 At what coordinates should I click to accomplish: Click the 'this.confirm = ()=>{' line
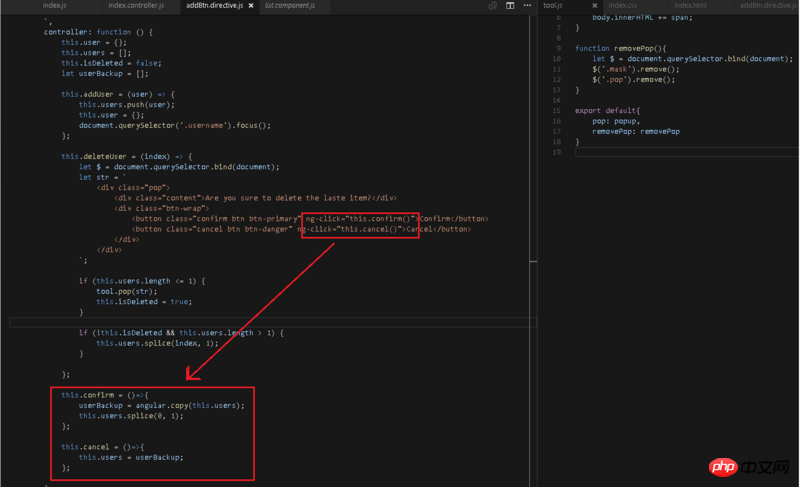pyautogui.click(x=105, y=395)
